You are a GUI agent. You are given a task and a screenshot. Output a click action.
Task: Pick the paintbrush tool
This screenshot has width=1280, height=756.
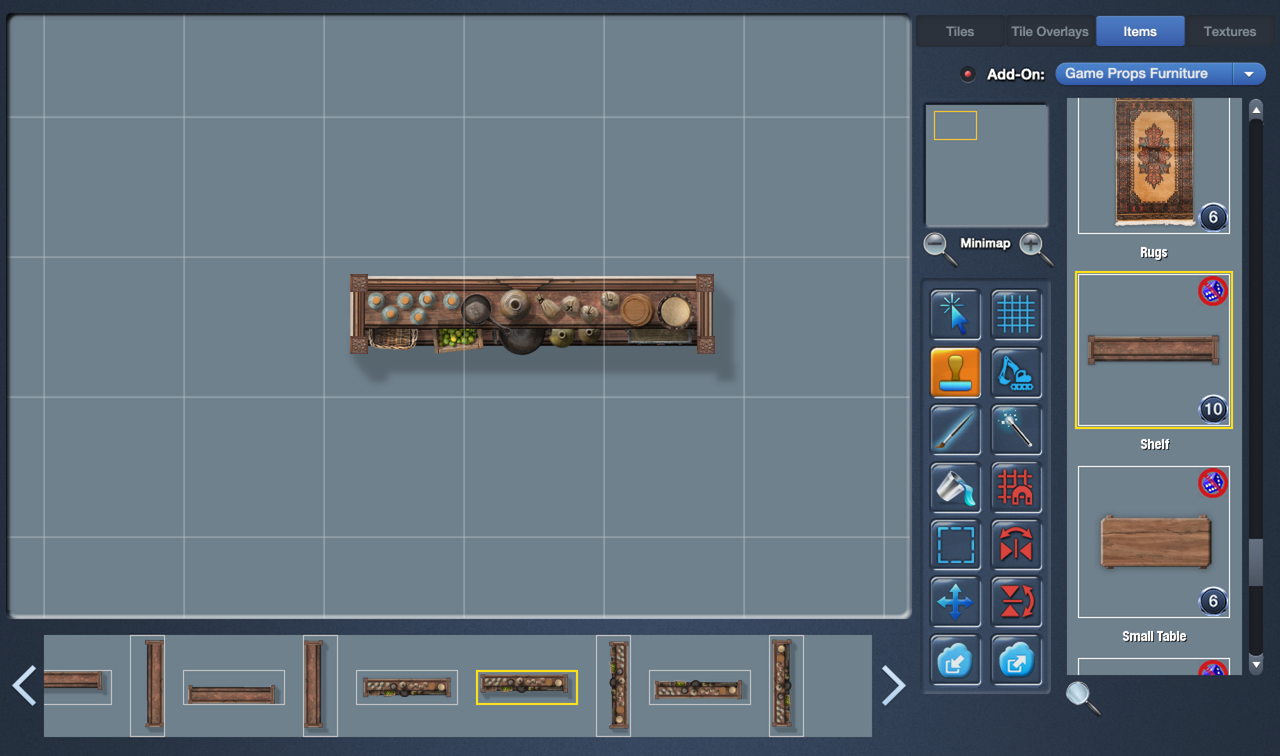pyautogui.click(x=955, y=430)
